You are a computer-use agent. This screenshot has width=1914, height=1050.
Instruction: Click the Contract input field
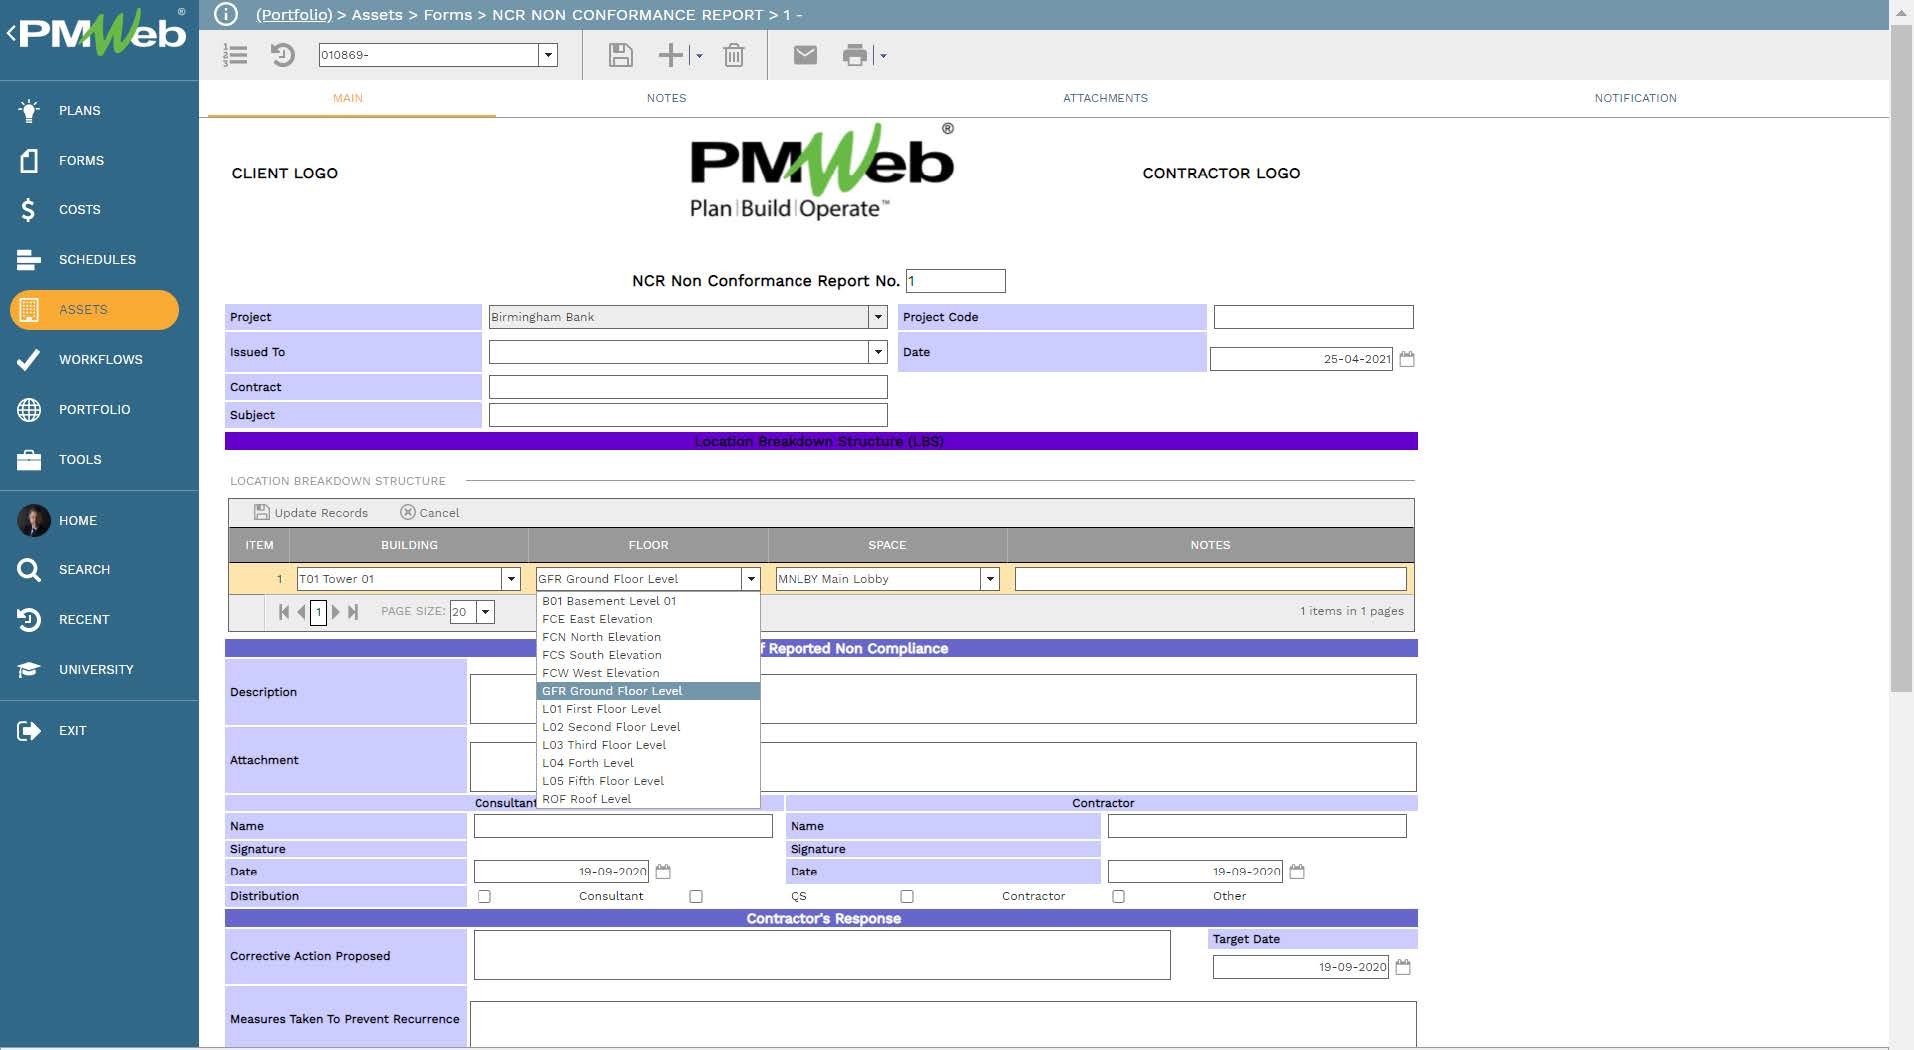click(x=688, y=387)
